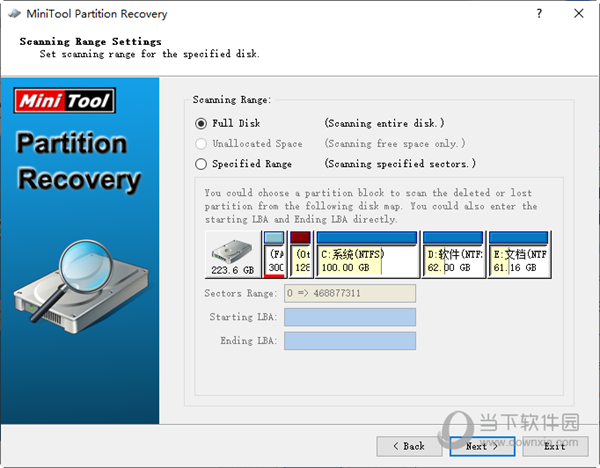Click the dark red Other partition color bar

coord(300,238)
